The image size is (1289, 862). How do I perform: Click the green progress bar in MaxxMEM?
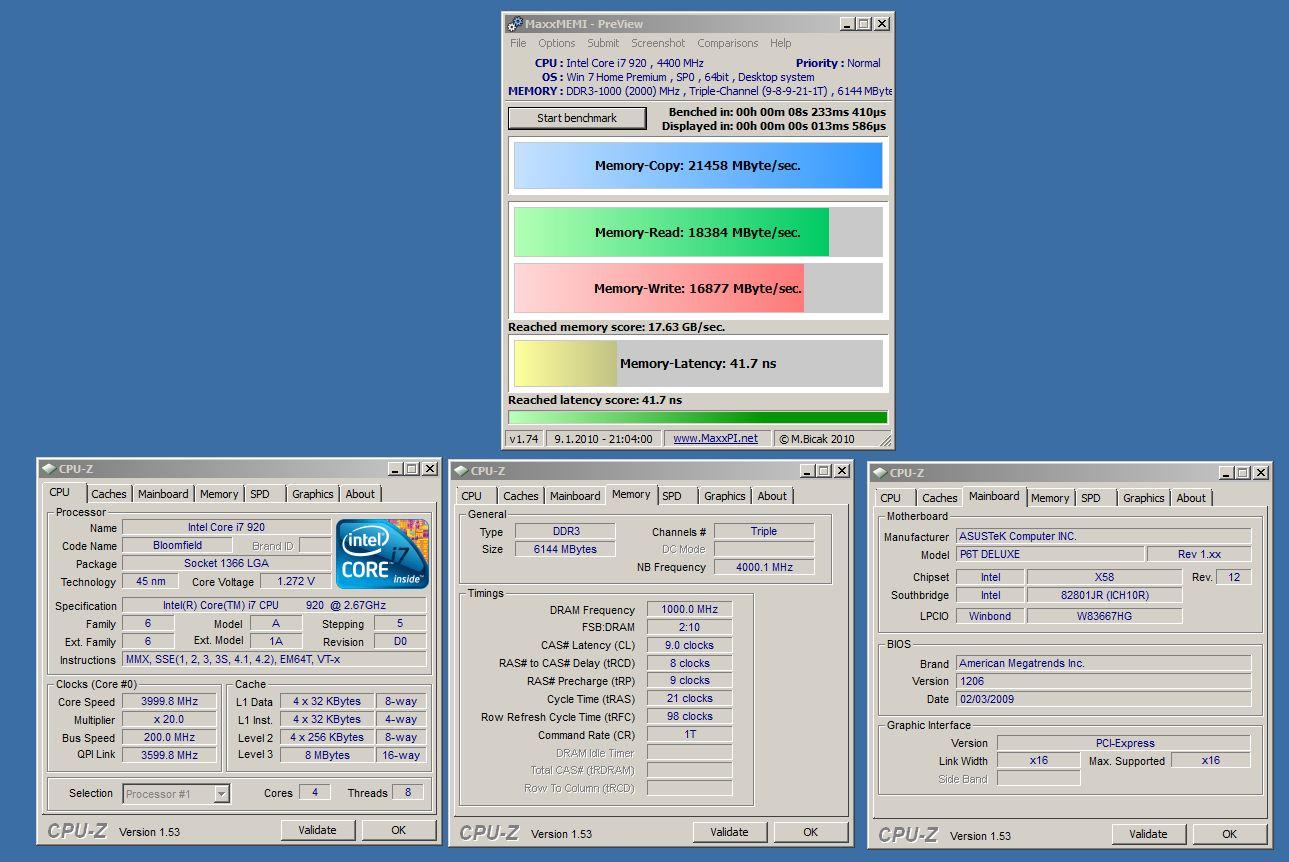pos(698,417)
